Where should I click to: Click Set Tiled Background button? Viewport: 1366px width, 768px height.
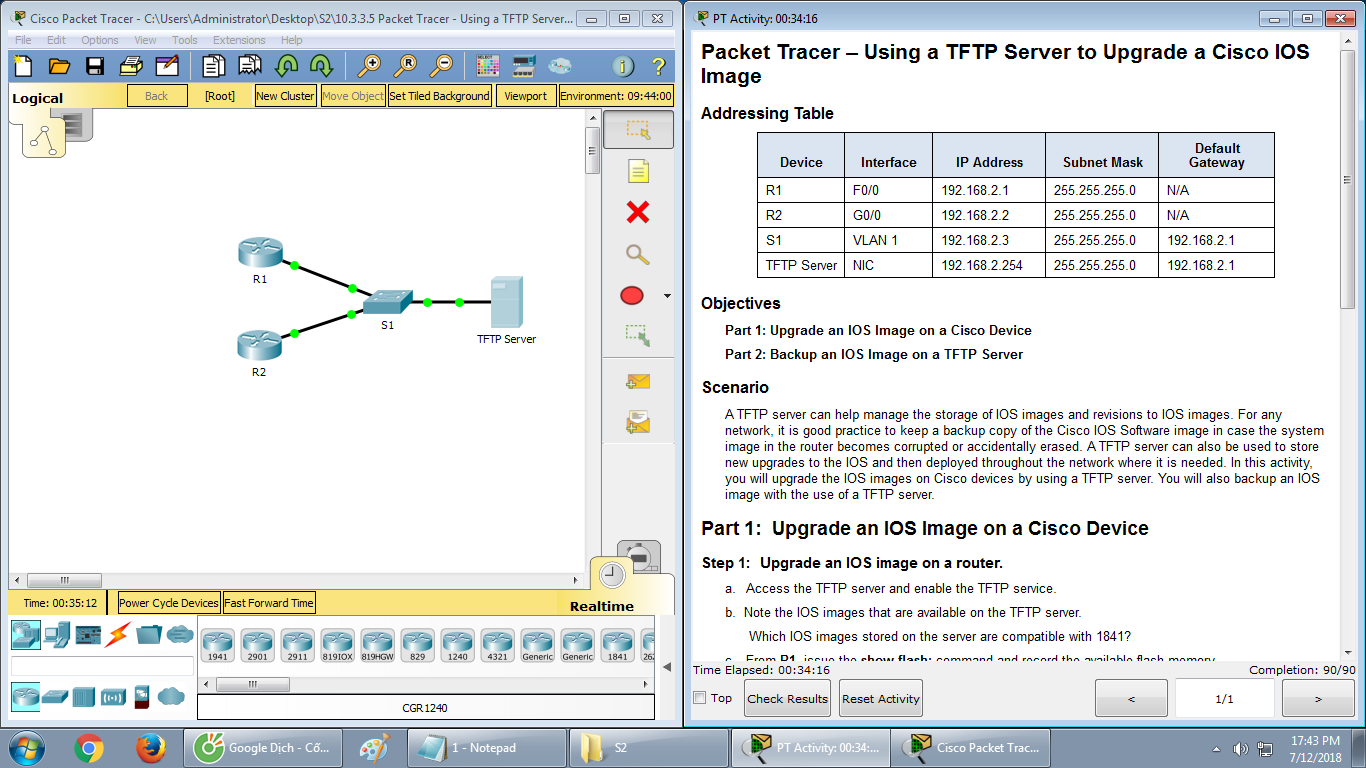pyautogui.click(x=440, y=96)
